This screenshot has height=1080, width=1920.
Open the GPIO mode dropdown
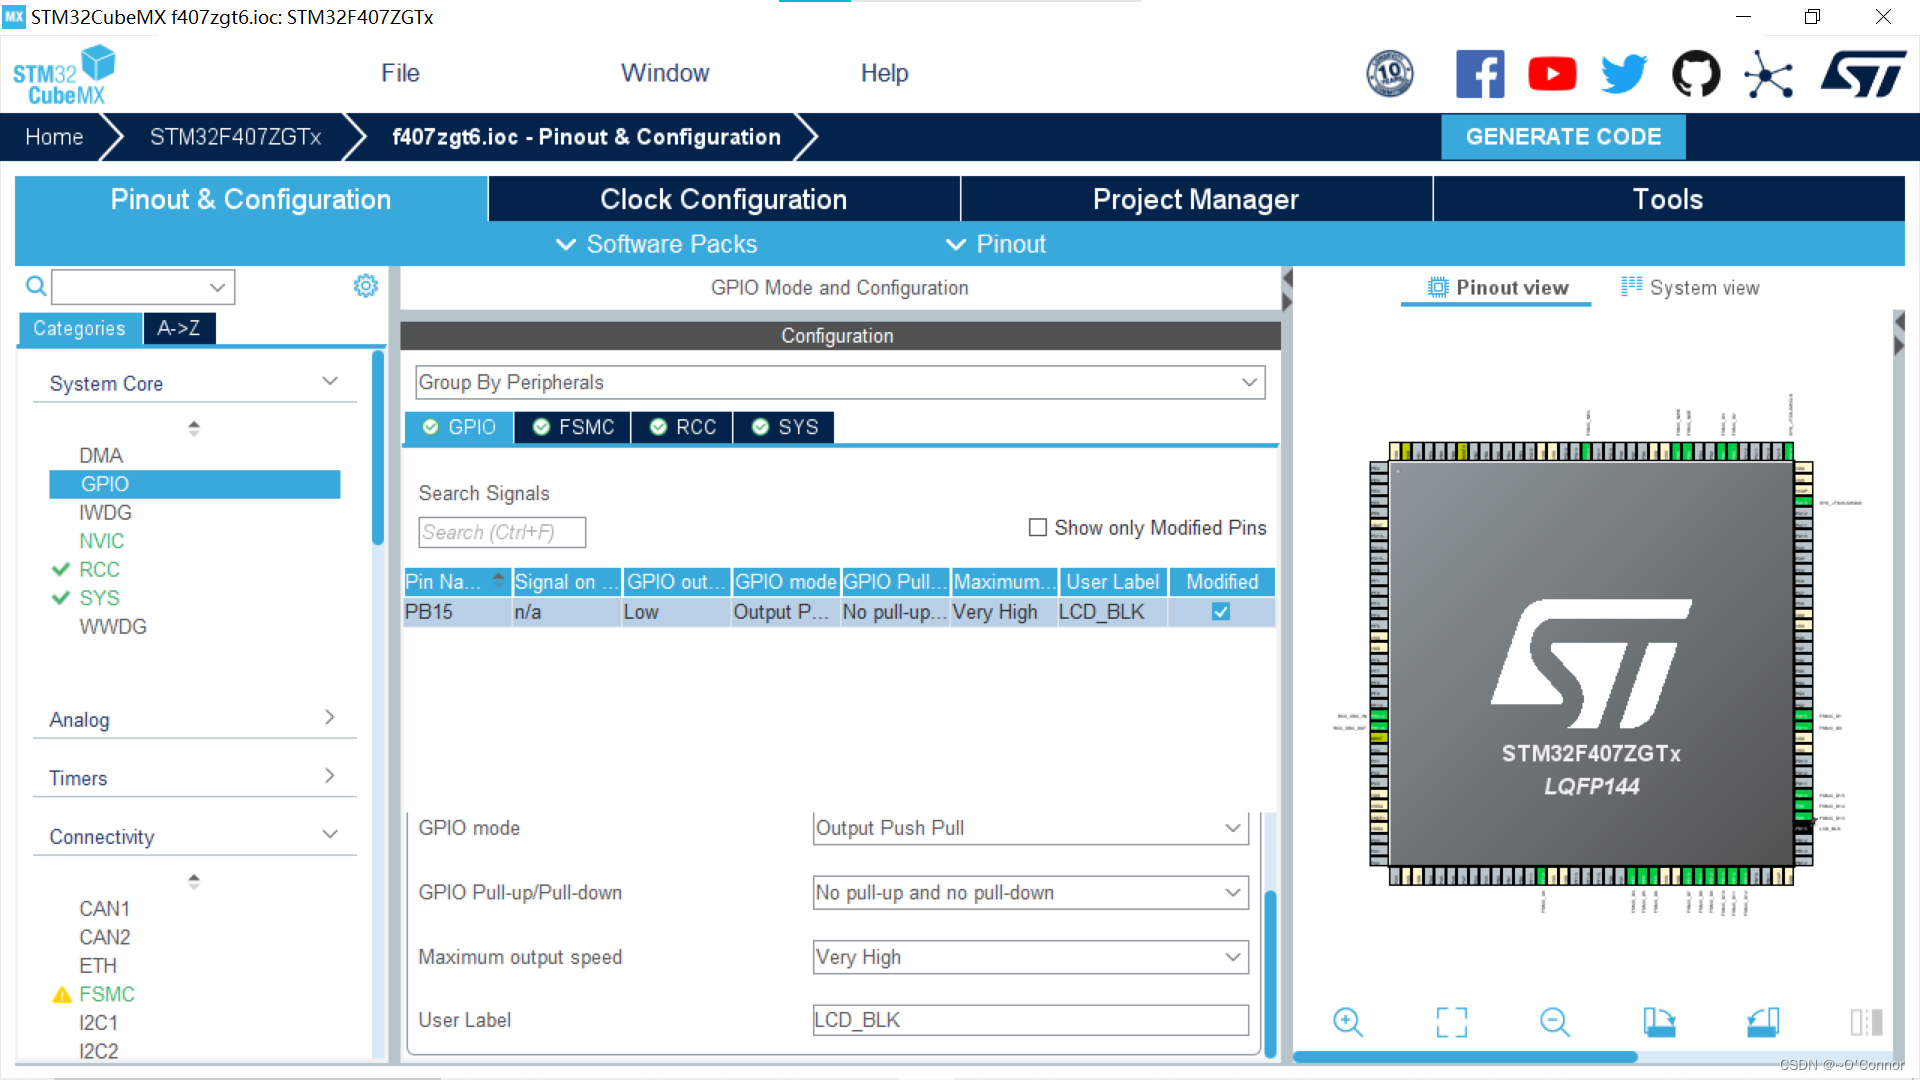(1030, 828)
